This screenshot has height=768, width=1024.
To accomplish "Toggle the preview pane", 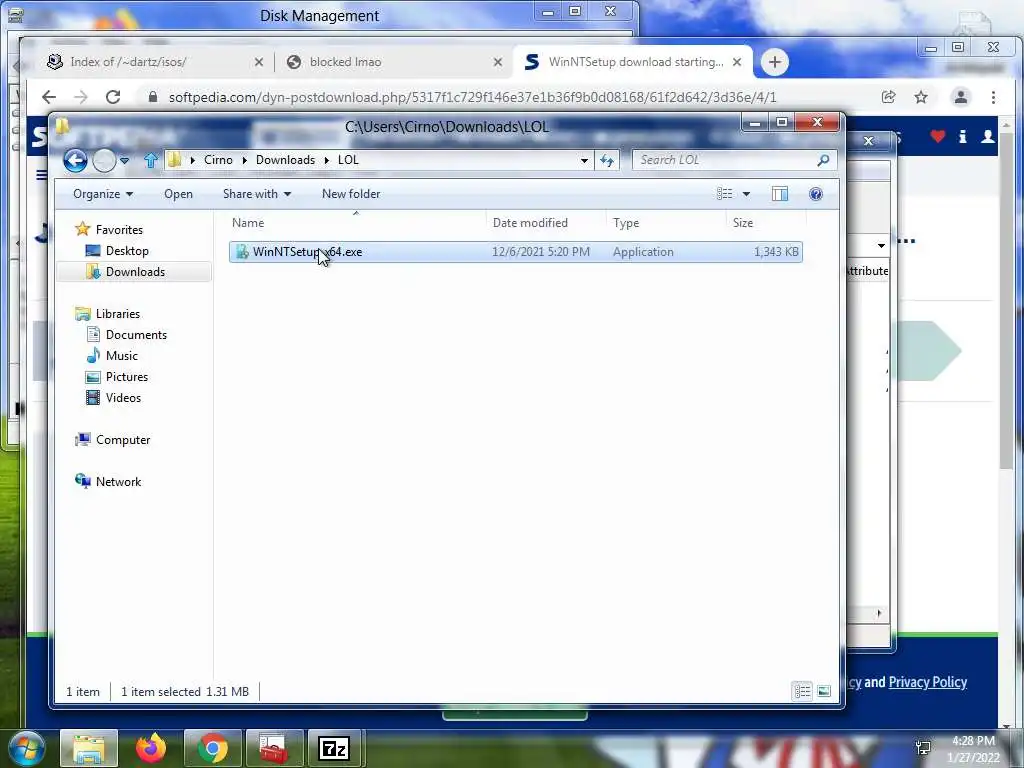I will (x=780, y=194).
